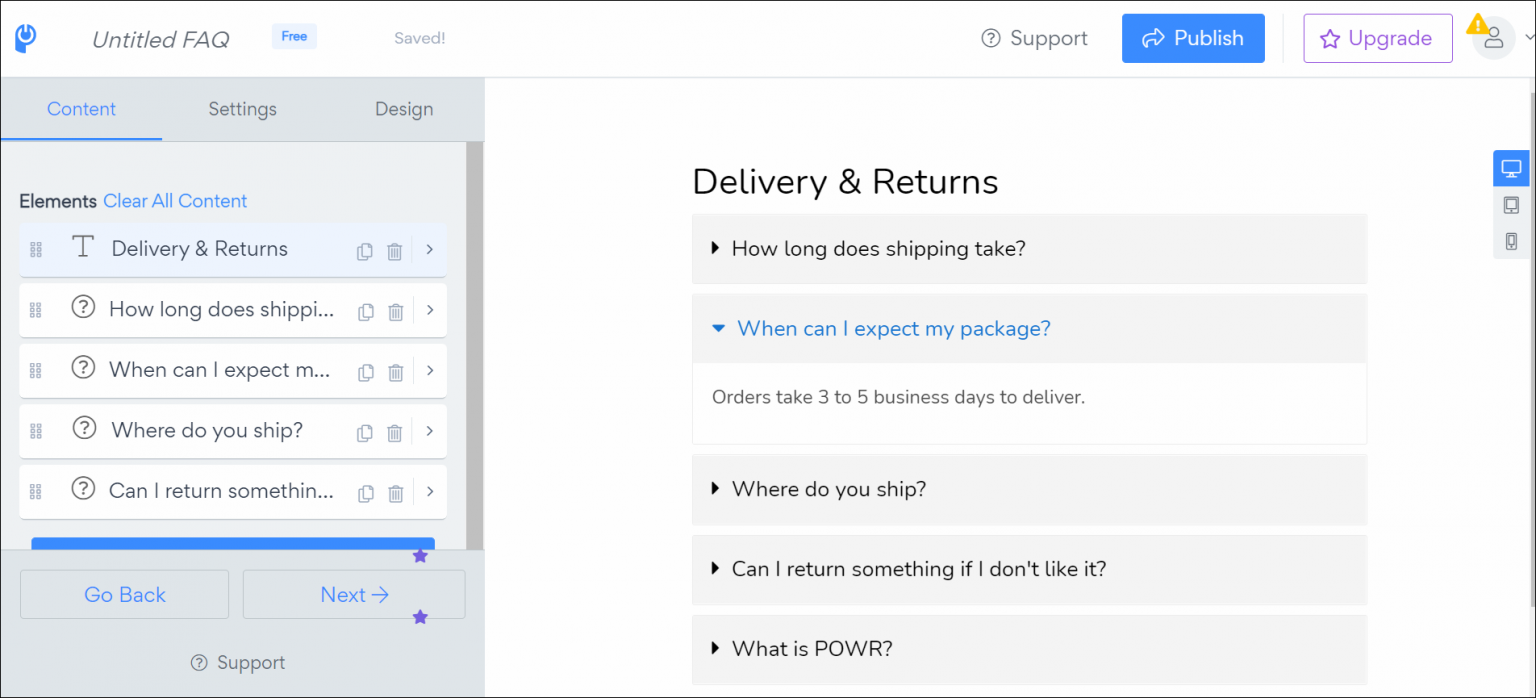
Task: Open the Design tab
Action: click(x=404, y=109)
